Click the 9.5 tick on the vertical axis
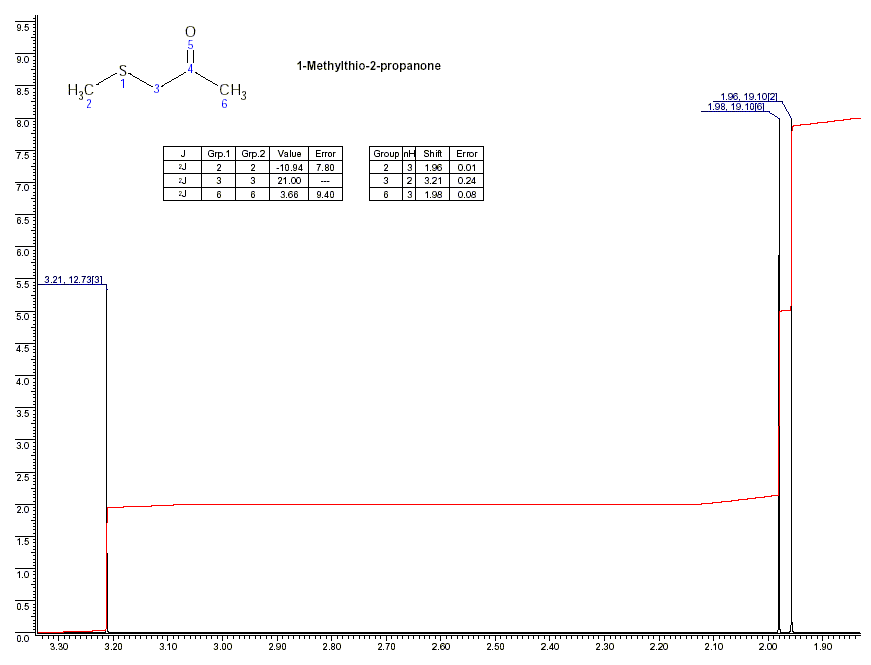This screenshot has width=871, height=665. click(23, 27)
